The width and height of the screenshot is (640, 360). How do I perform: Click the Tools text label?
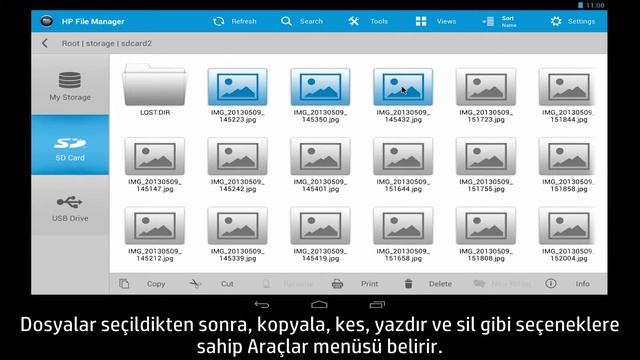[379, 21]
